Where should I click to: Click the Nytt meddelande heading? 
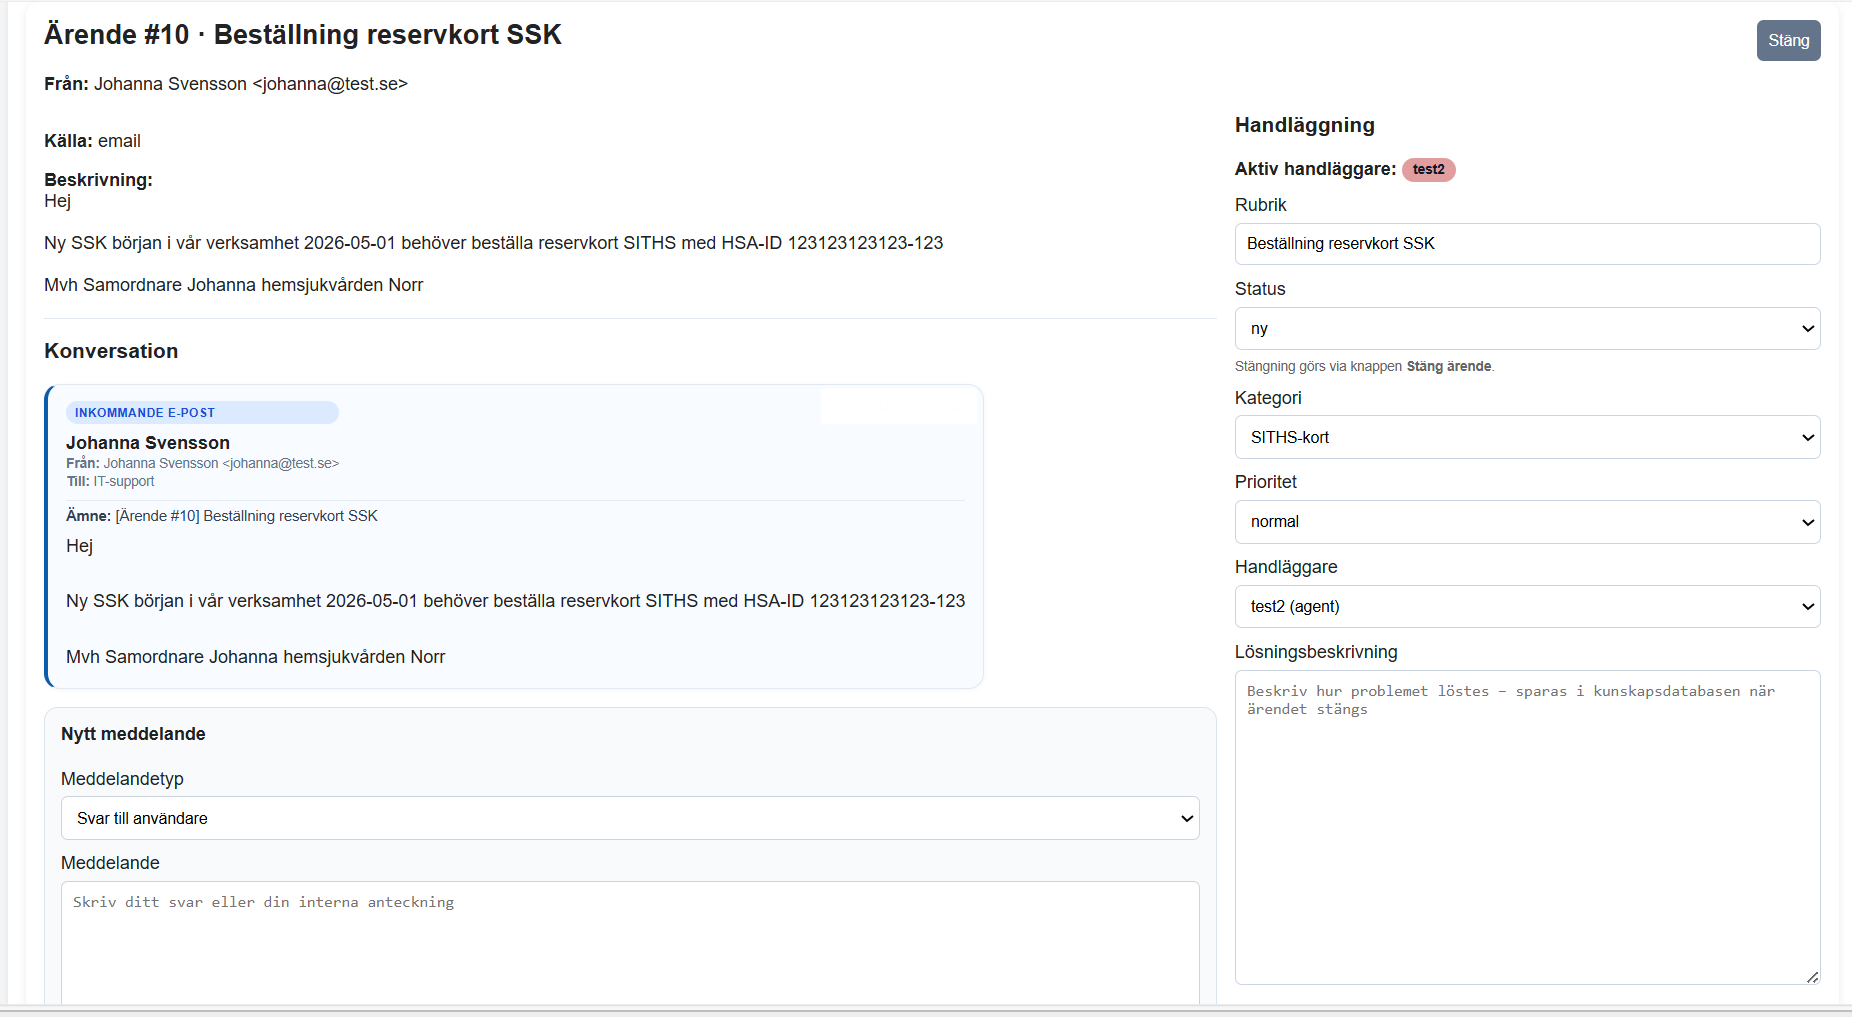133,734
